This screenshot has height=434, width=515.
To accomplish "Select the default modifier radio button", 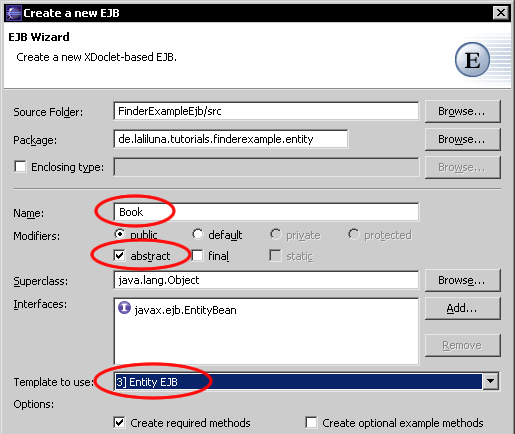I will point(197,234).
